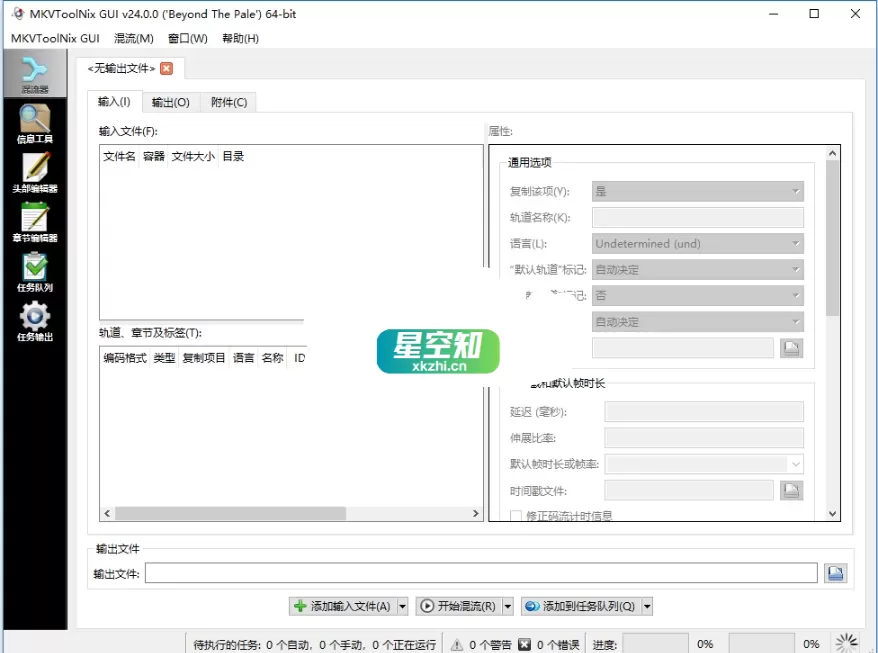The image size is (878, 653).
Task: Click the browse icon next to 输出文件
Action: click(836, 572)
